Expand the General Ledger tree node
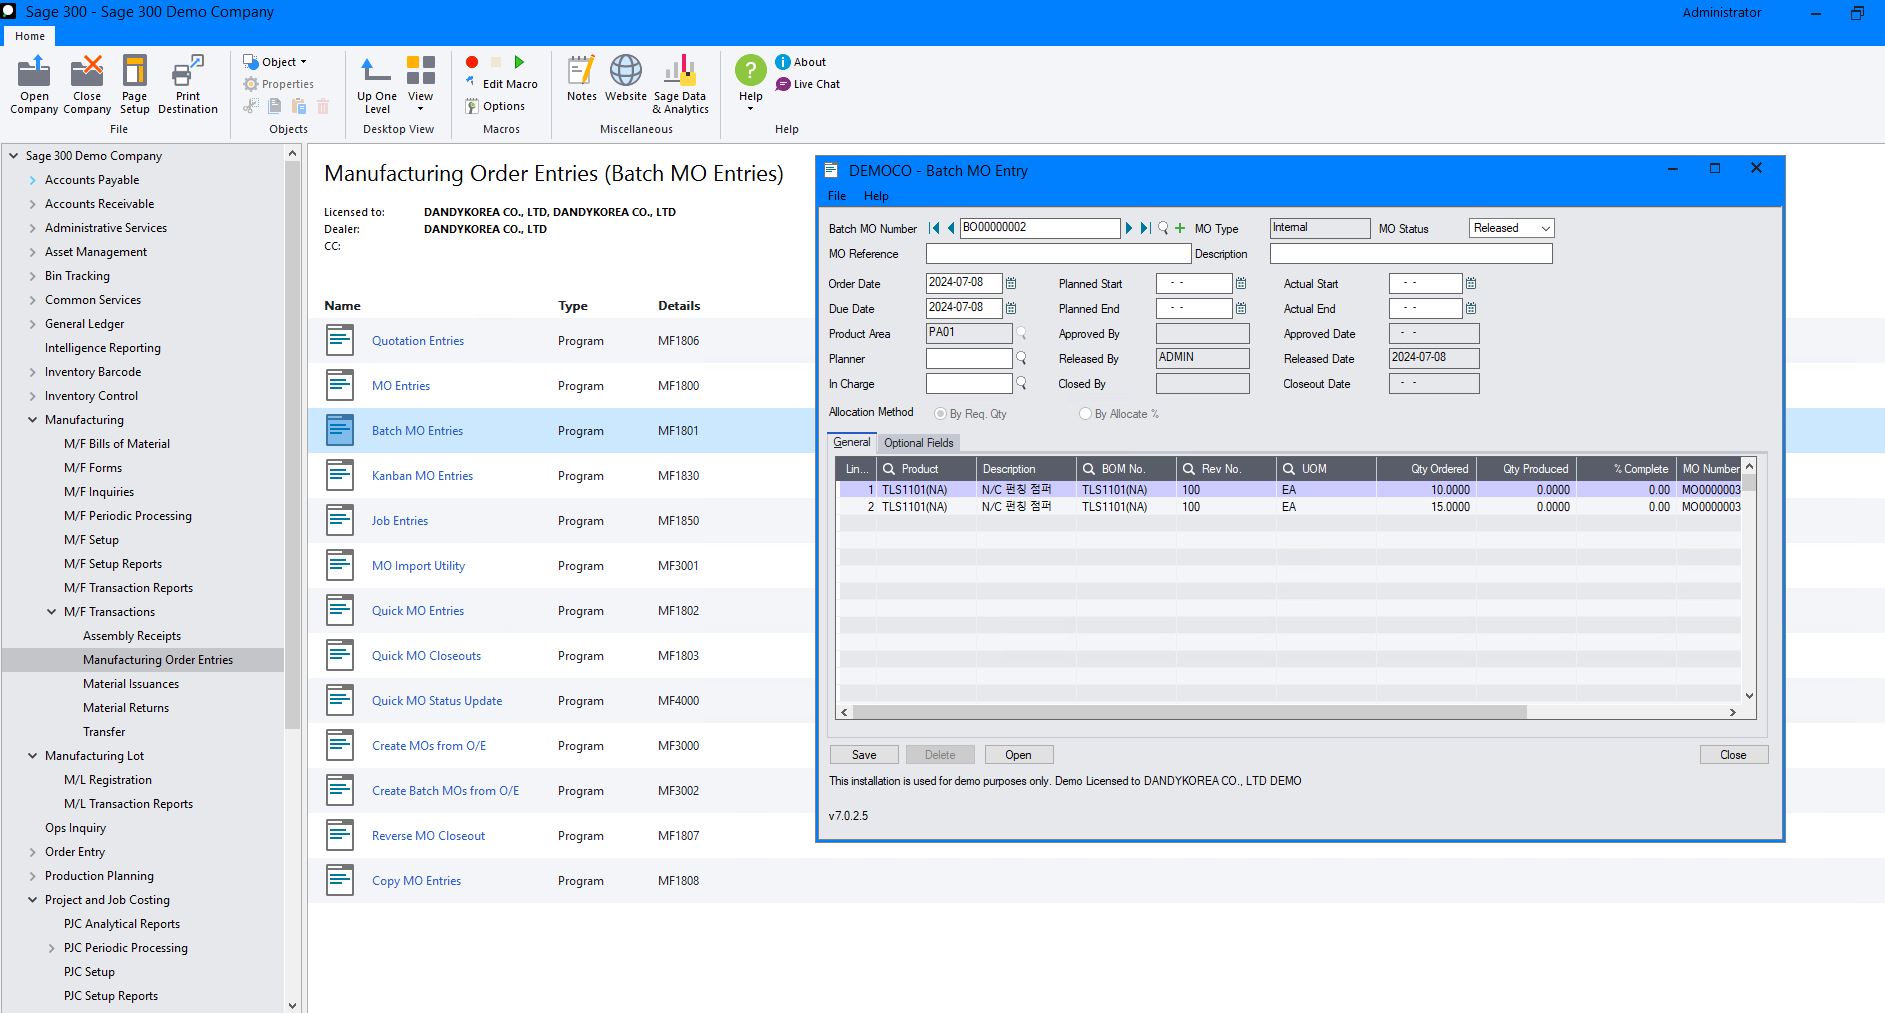This screenshot has height=1013, width=1885. pyautogui.click(x=32, y=324)
